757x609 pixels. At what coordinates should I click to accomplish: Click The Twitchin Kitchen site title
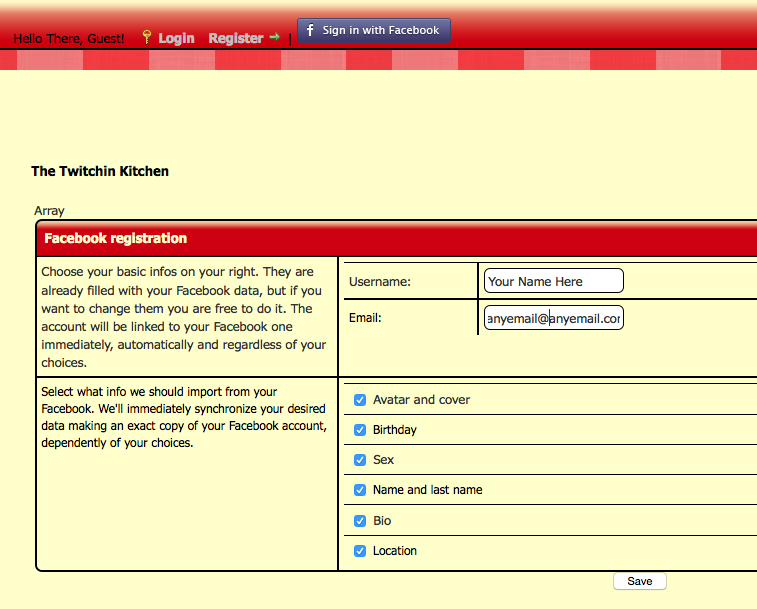pos(100,171)
